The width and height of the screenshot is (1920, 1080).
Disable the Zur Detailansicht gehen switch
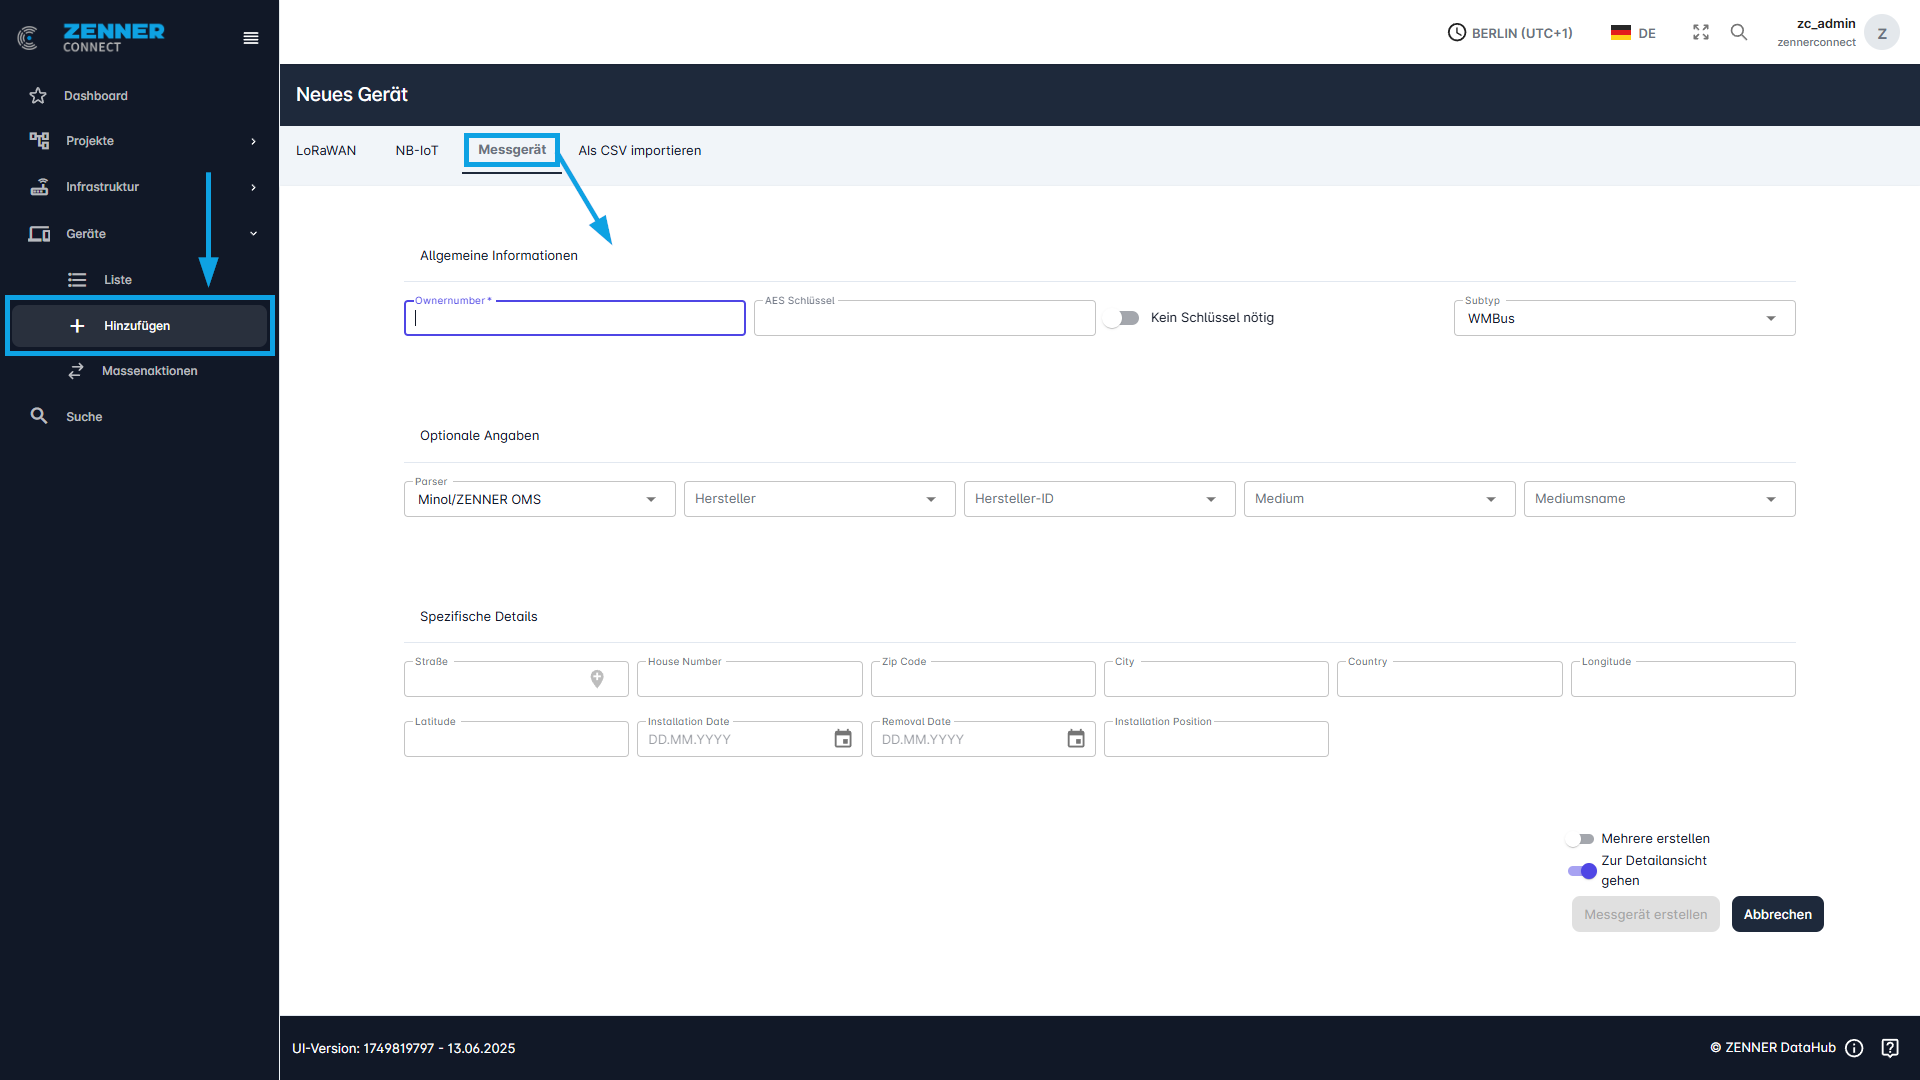click(1582, 871)
